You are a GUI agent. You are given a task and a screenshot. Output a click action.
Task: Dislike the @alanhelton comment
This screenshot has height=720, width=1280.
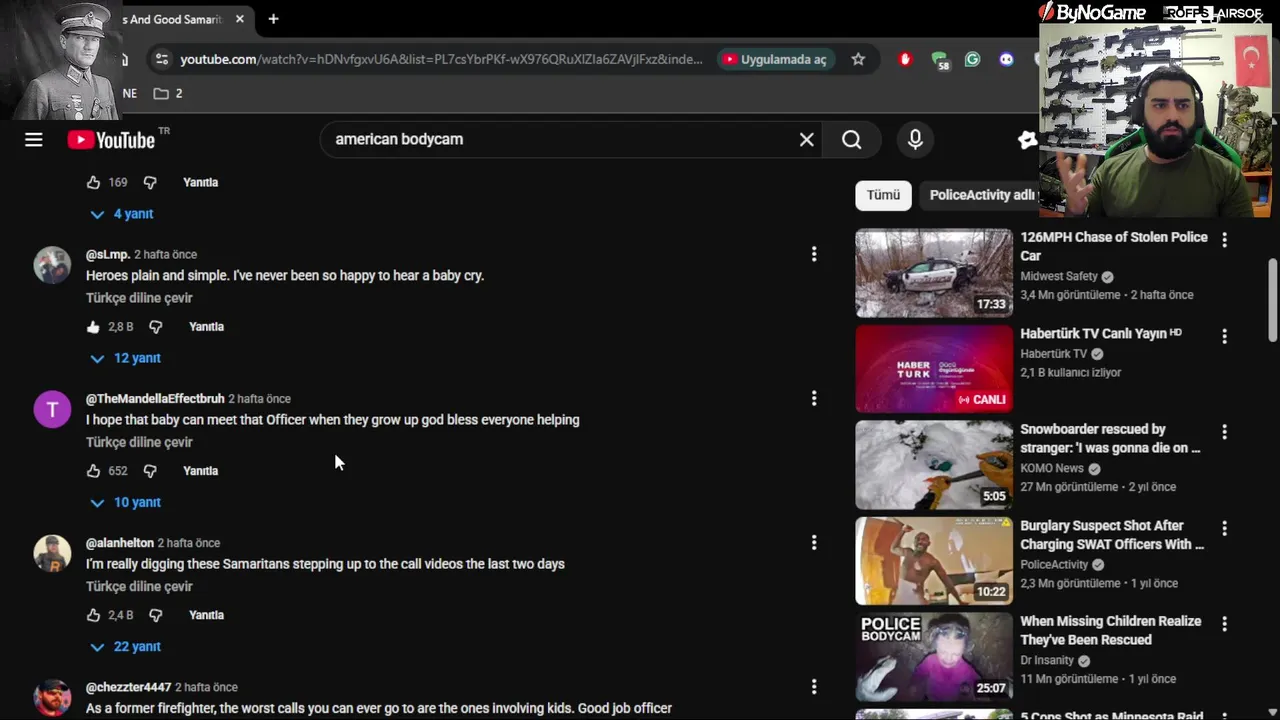[x=156, y=615]
